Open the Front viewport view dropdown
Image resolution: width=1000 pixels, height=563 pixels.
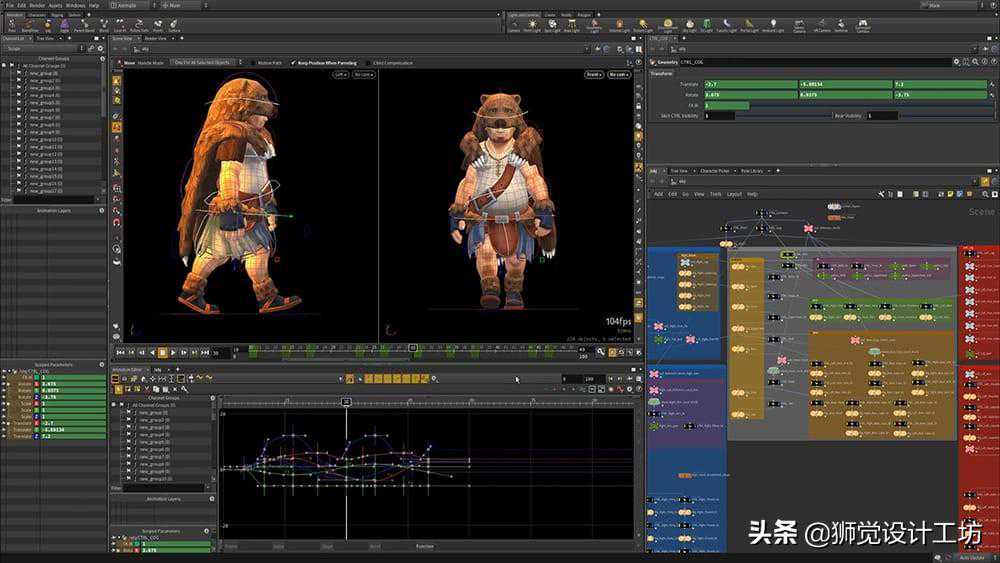pyautogui.click(x=594, y=74)
